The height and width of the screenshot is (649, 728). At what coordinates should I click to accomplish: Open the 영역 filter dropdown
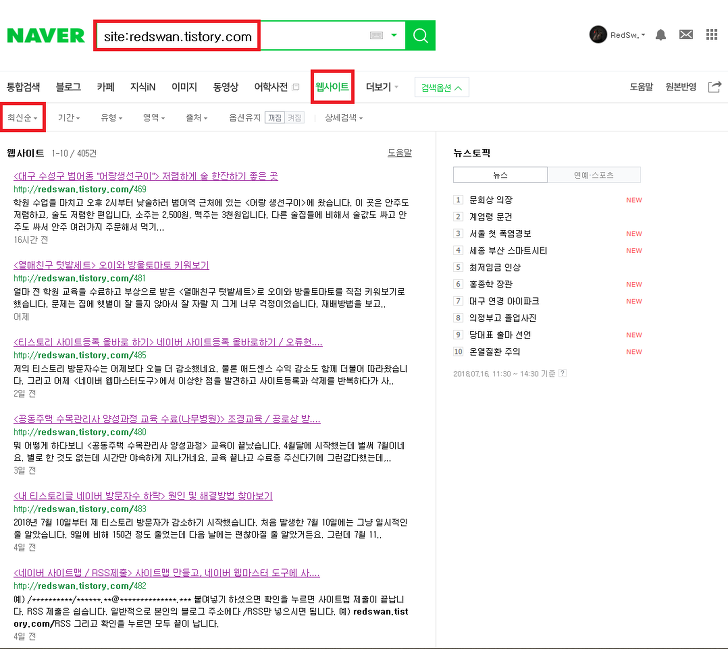(x=154, y=117)
